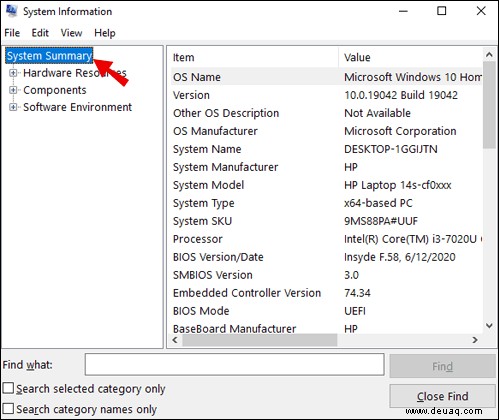Click the value UEFI
The height and width of the screenshot is (420, 499).
tap(355, 311)
